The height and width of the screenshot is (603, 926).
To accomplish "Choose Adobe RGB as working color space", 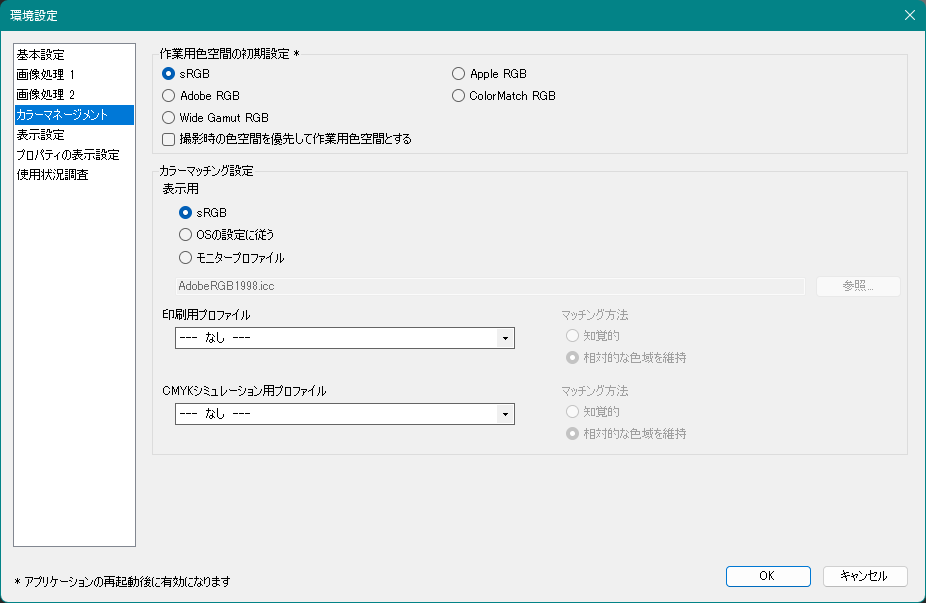I will [x=169, y=96].
